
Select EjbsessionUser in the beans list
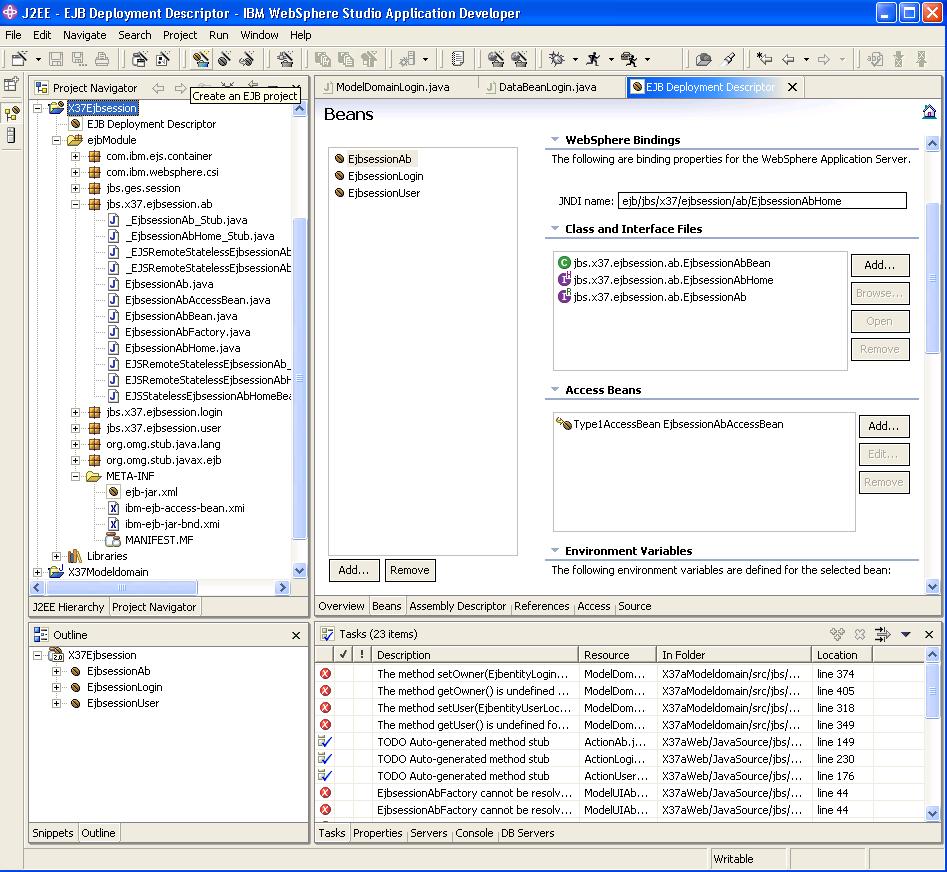(384, 193)
